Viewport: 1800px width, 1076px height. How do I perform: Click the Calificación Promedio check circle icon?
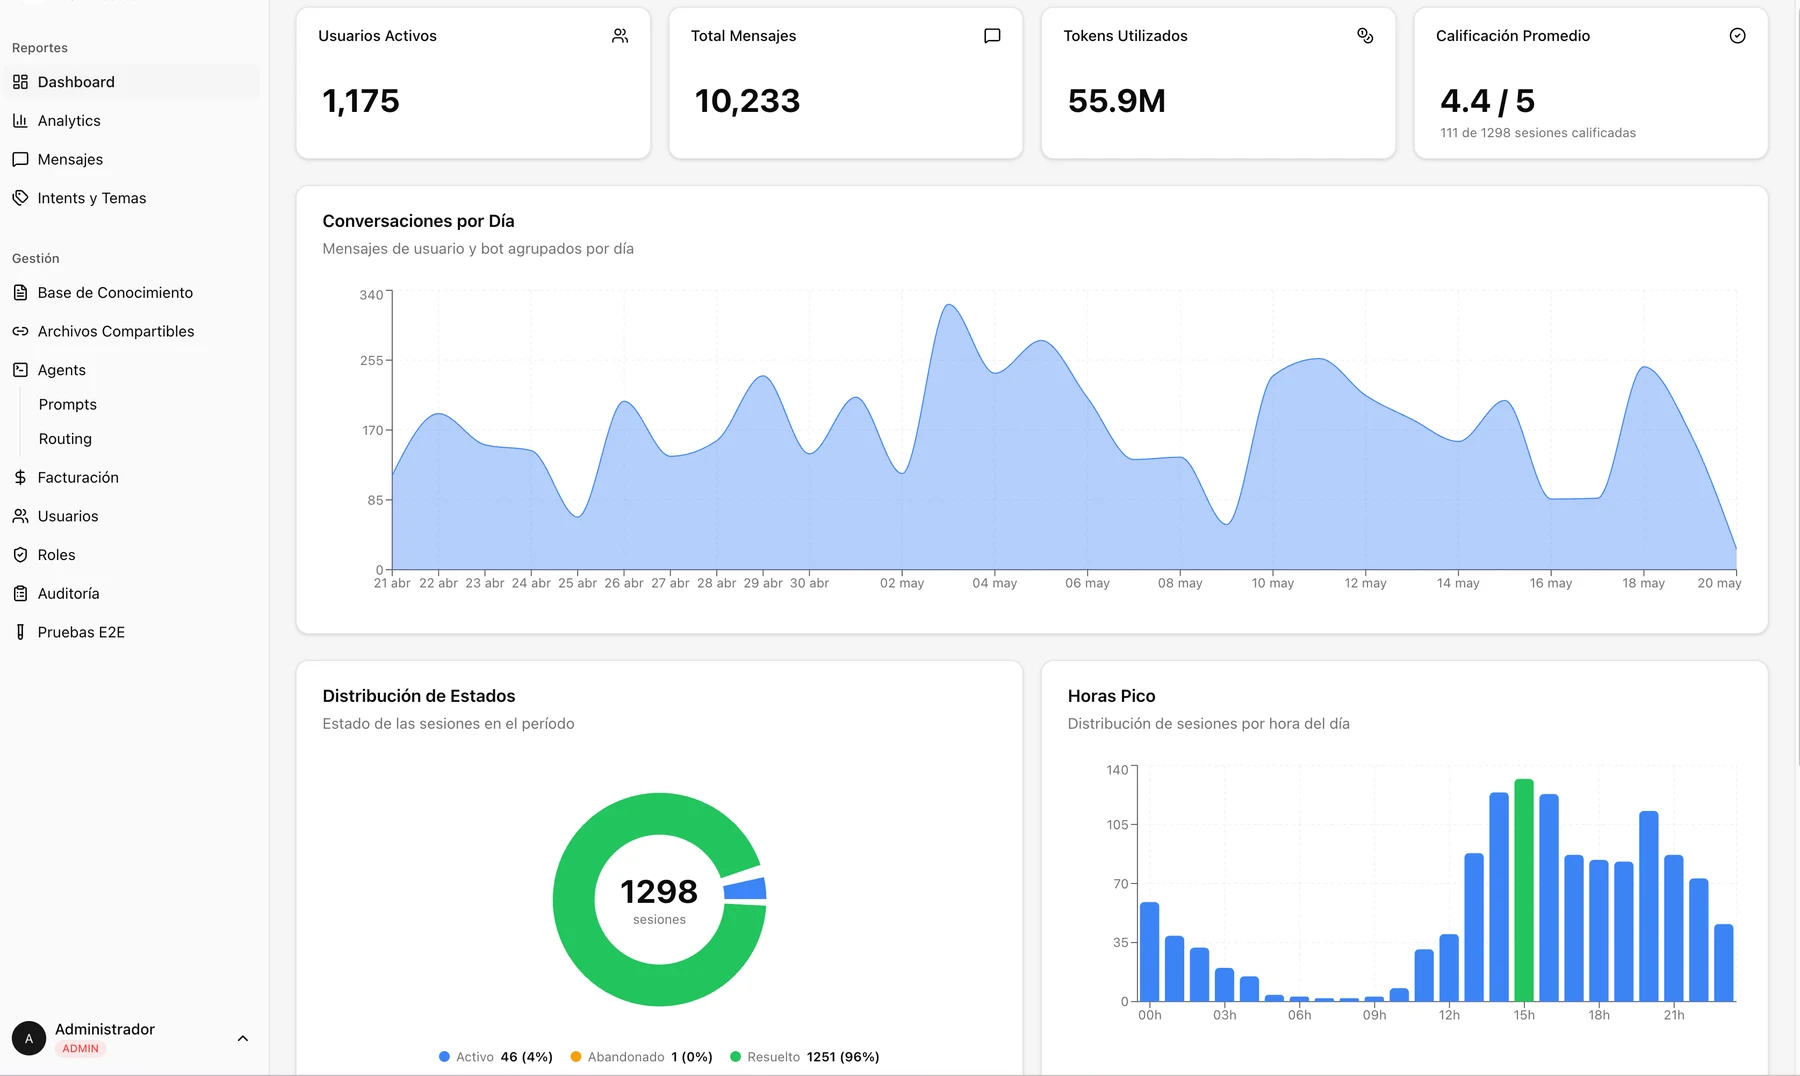(1738, 36)
